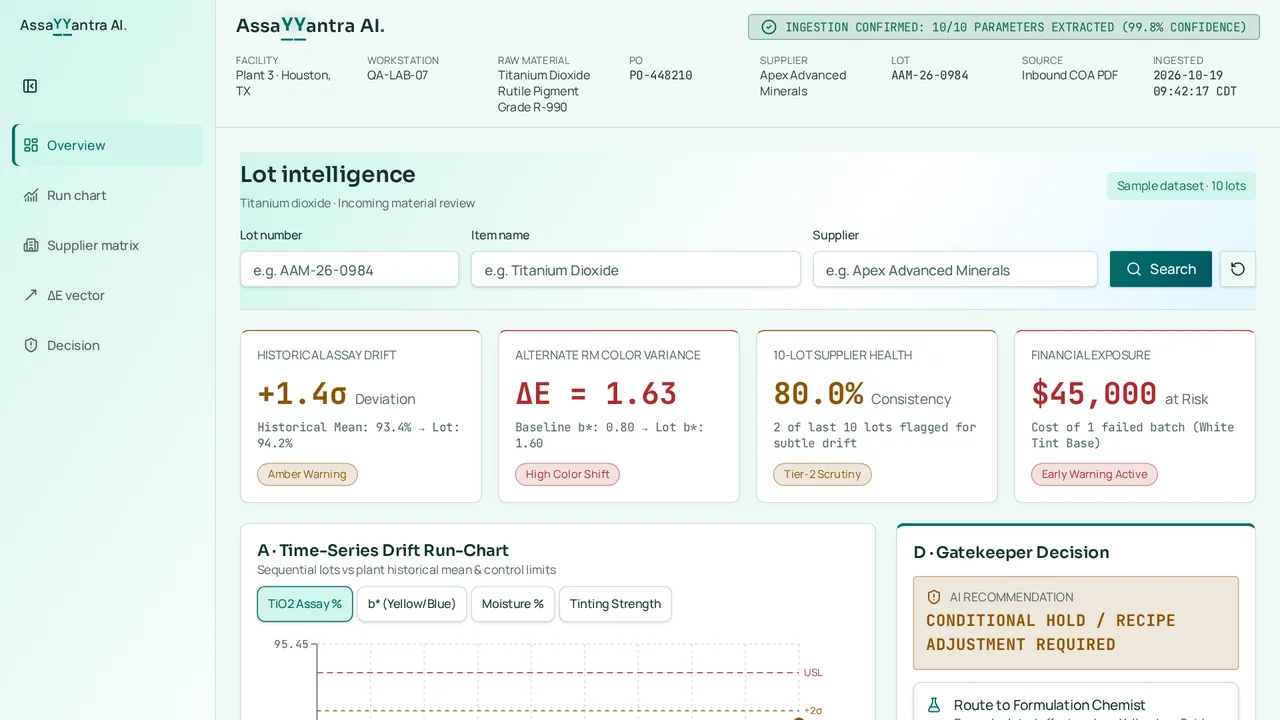The width and height of the screenshot is (1280, 720).
Task: Click the Early Warning Active badge
Action: [x=1094, y=474]
